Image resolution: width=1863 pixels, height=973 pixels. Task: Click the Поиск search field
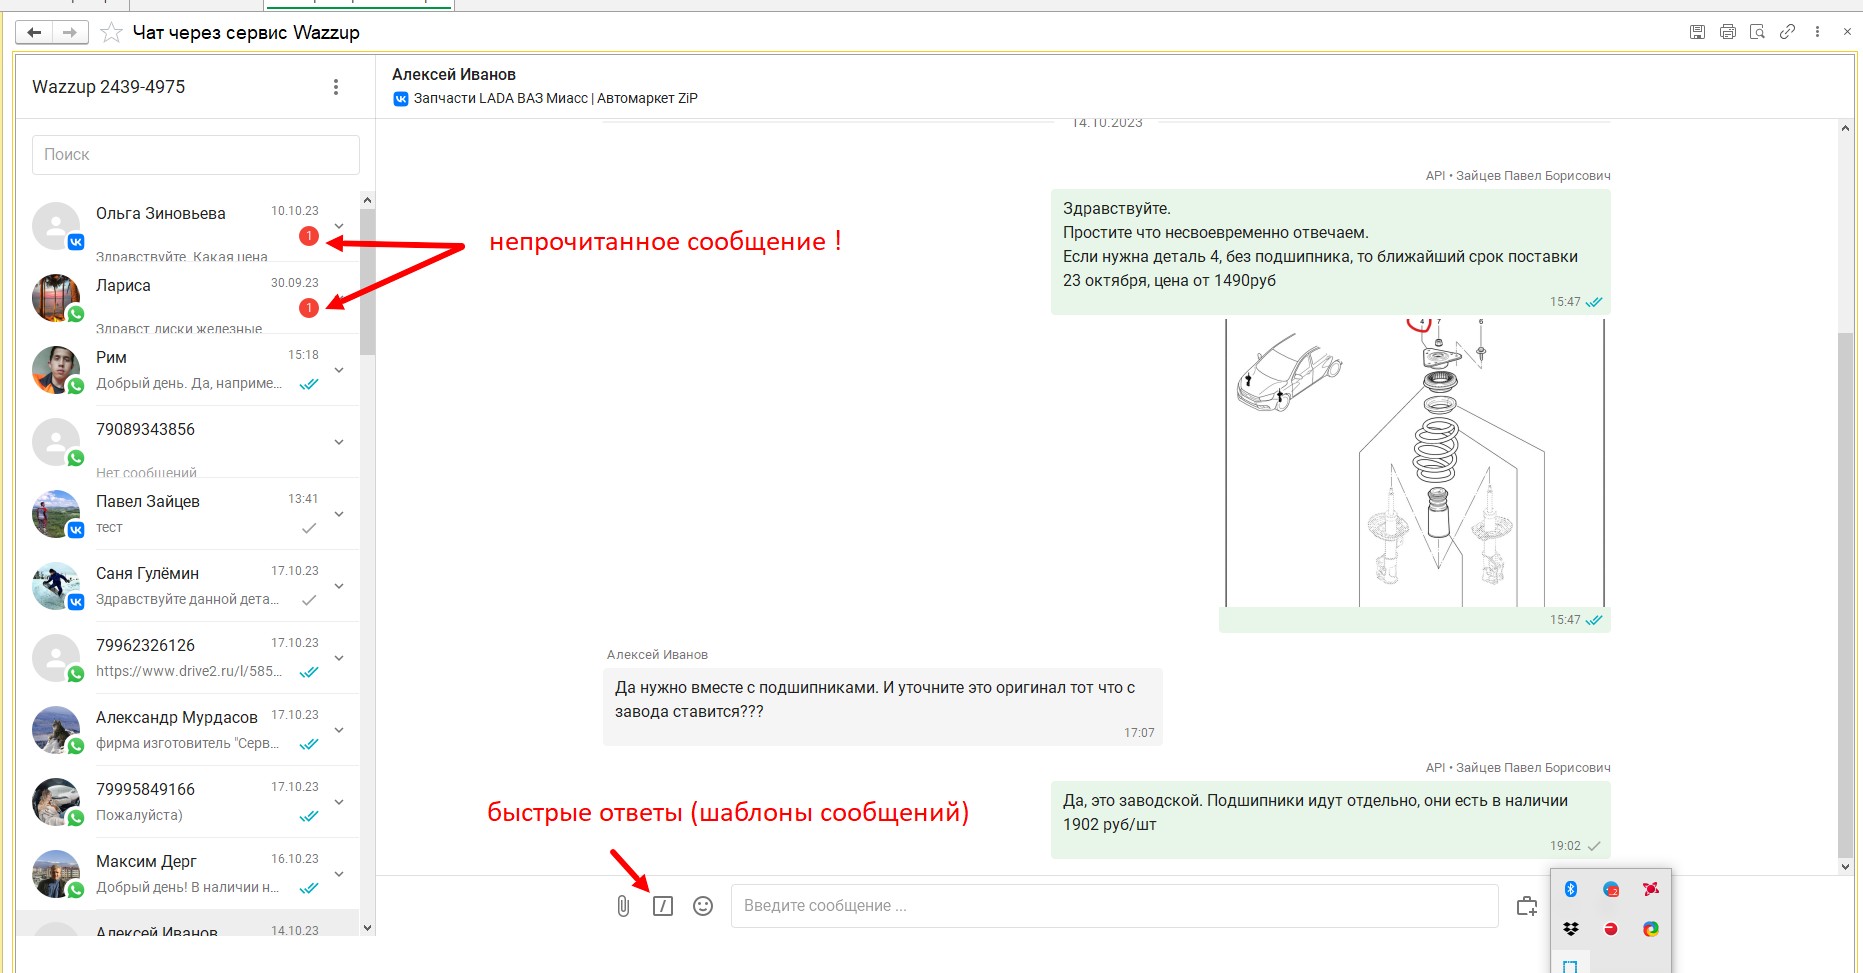[196, 155]
